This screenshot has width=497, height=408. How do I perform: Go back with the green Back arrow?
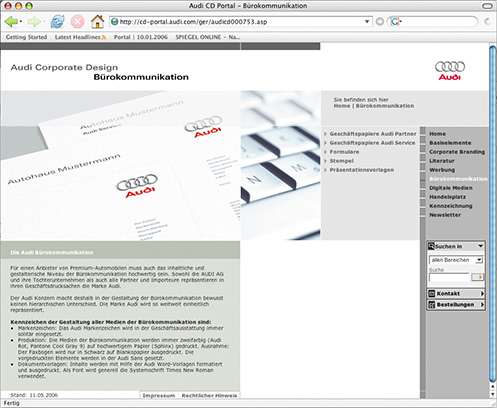[x=11, y=22]
